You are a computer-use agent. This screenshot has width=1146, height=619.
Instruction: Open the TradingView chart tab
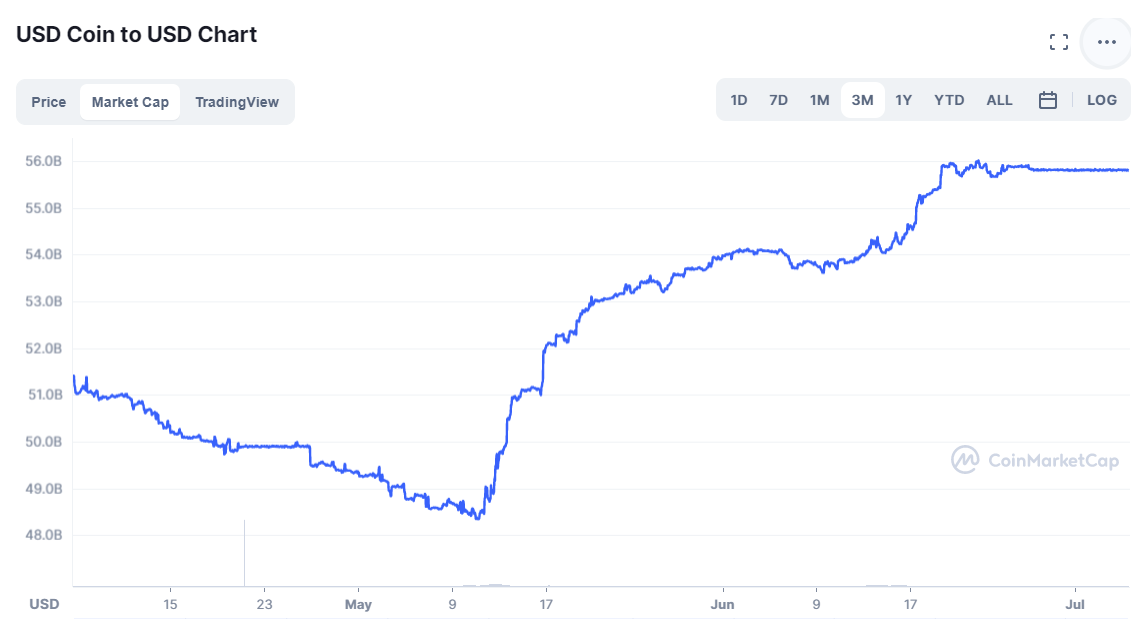click(237, 102)
